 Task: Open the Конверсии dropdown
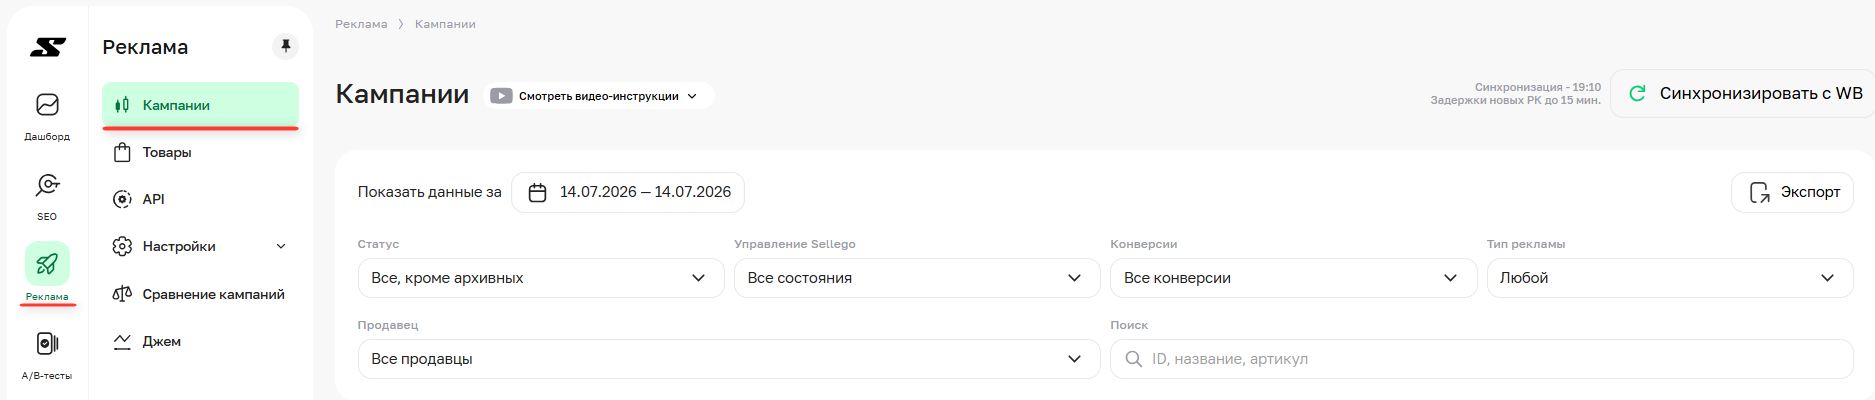[1293, 278]
